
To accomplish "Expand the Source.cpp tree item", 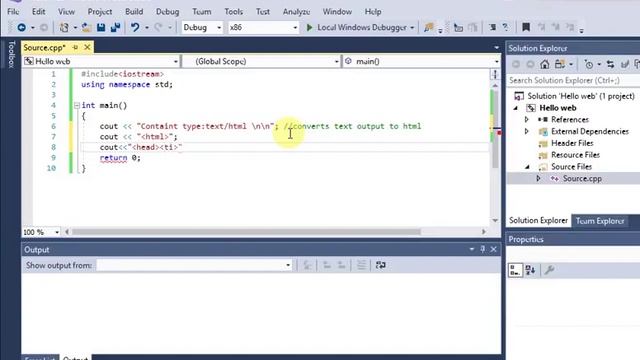I will click(538, 178).
